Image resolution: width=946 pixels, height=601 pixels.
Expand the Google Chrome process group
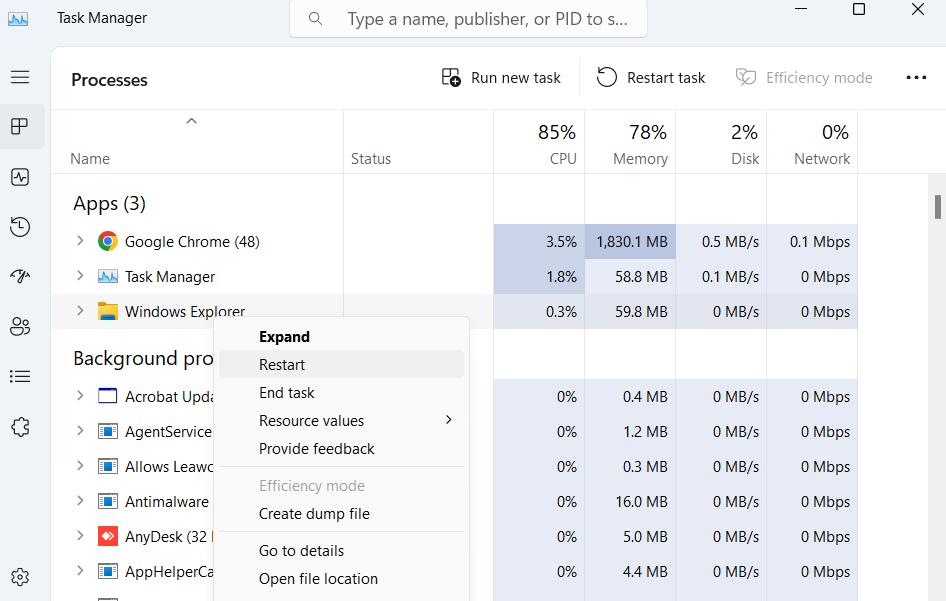[80, 241]
